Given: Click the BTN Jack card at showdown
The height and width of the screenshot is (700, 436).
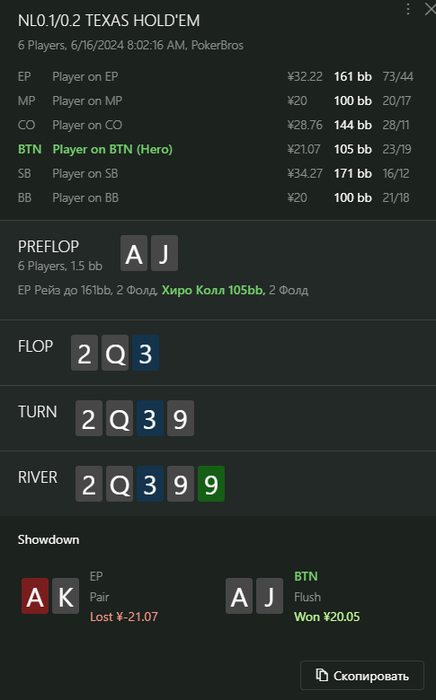Looking at the screenshot, I should tap(270, 596).
